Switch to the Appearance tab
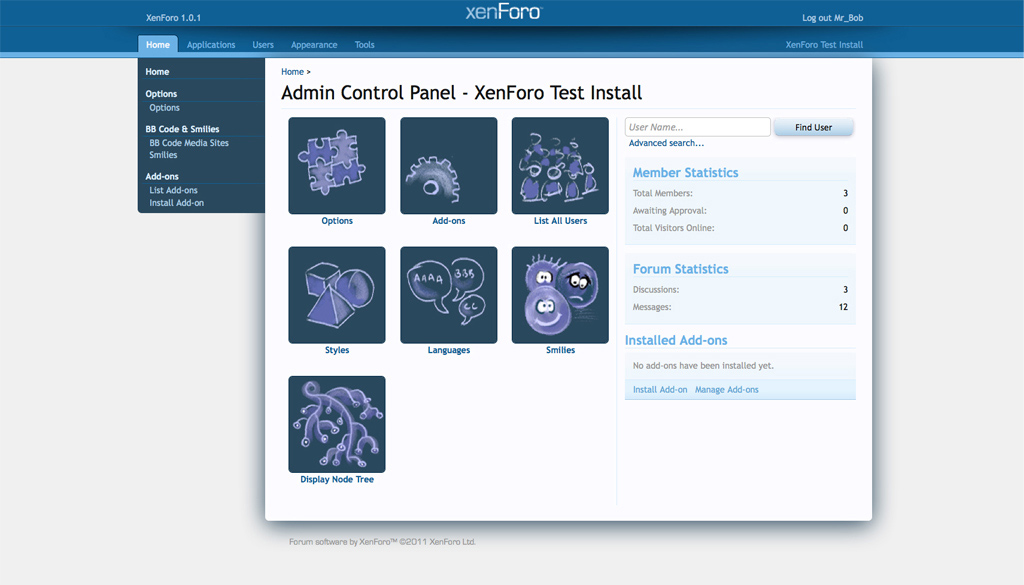The width and height of the screenshot is (1024, 585). pyautogui.click(x=314, y=45)
